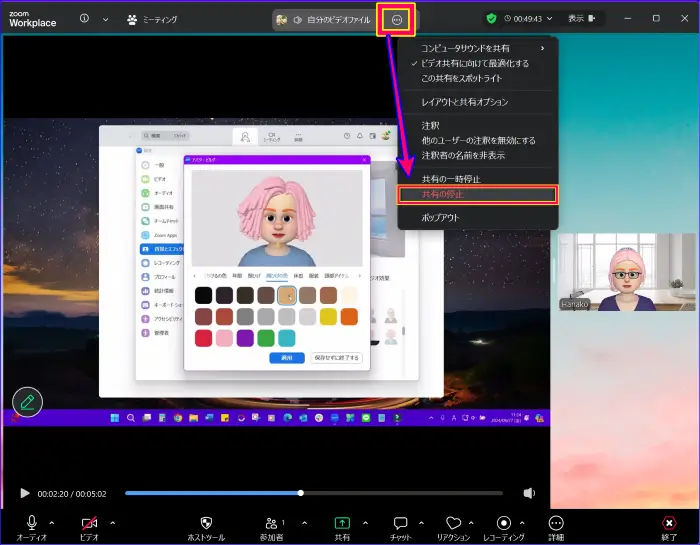This screenshot has height=545, width=700.
Task: Open the ホストツール shield icon
Action: (206, 523)
